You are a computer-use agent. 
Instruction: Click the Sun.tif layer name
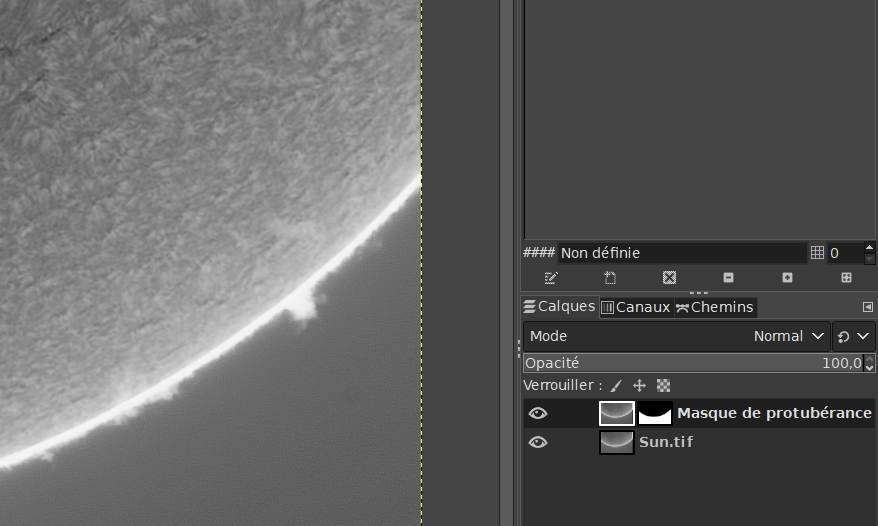tap(666, 442)
